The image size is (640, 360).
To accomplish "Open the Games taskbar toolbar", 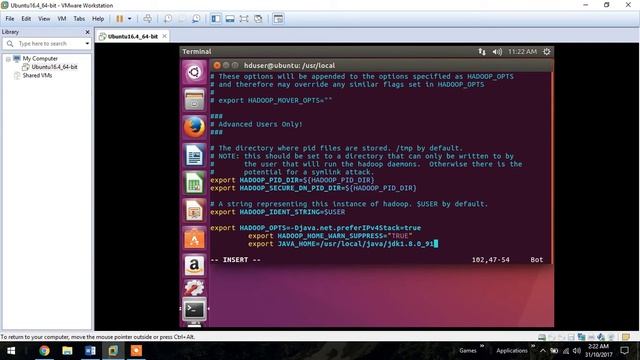I will [x=468, y=351].
